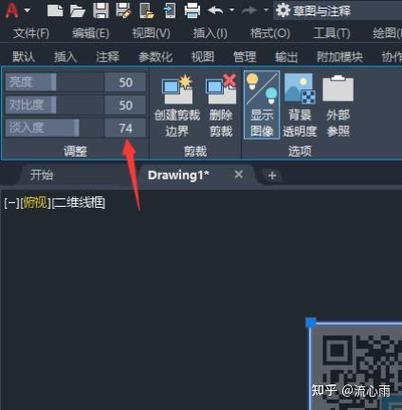402x410 pixels.
Task: Click the Save As icon
Action: pyautogui.click(x=124, y=10)
